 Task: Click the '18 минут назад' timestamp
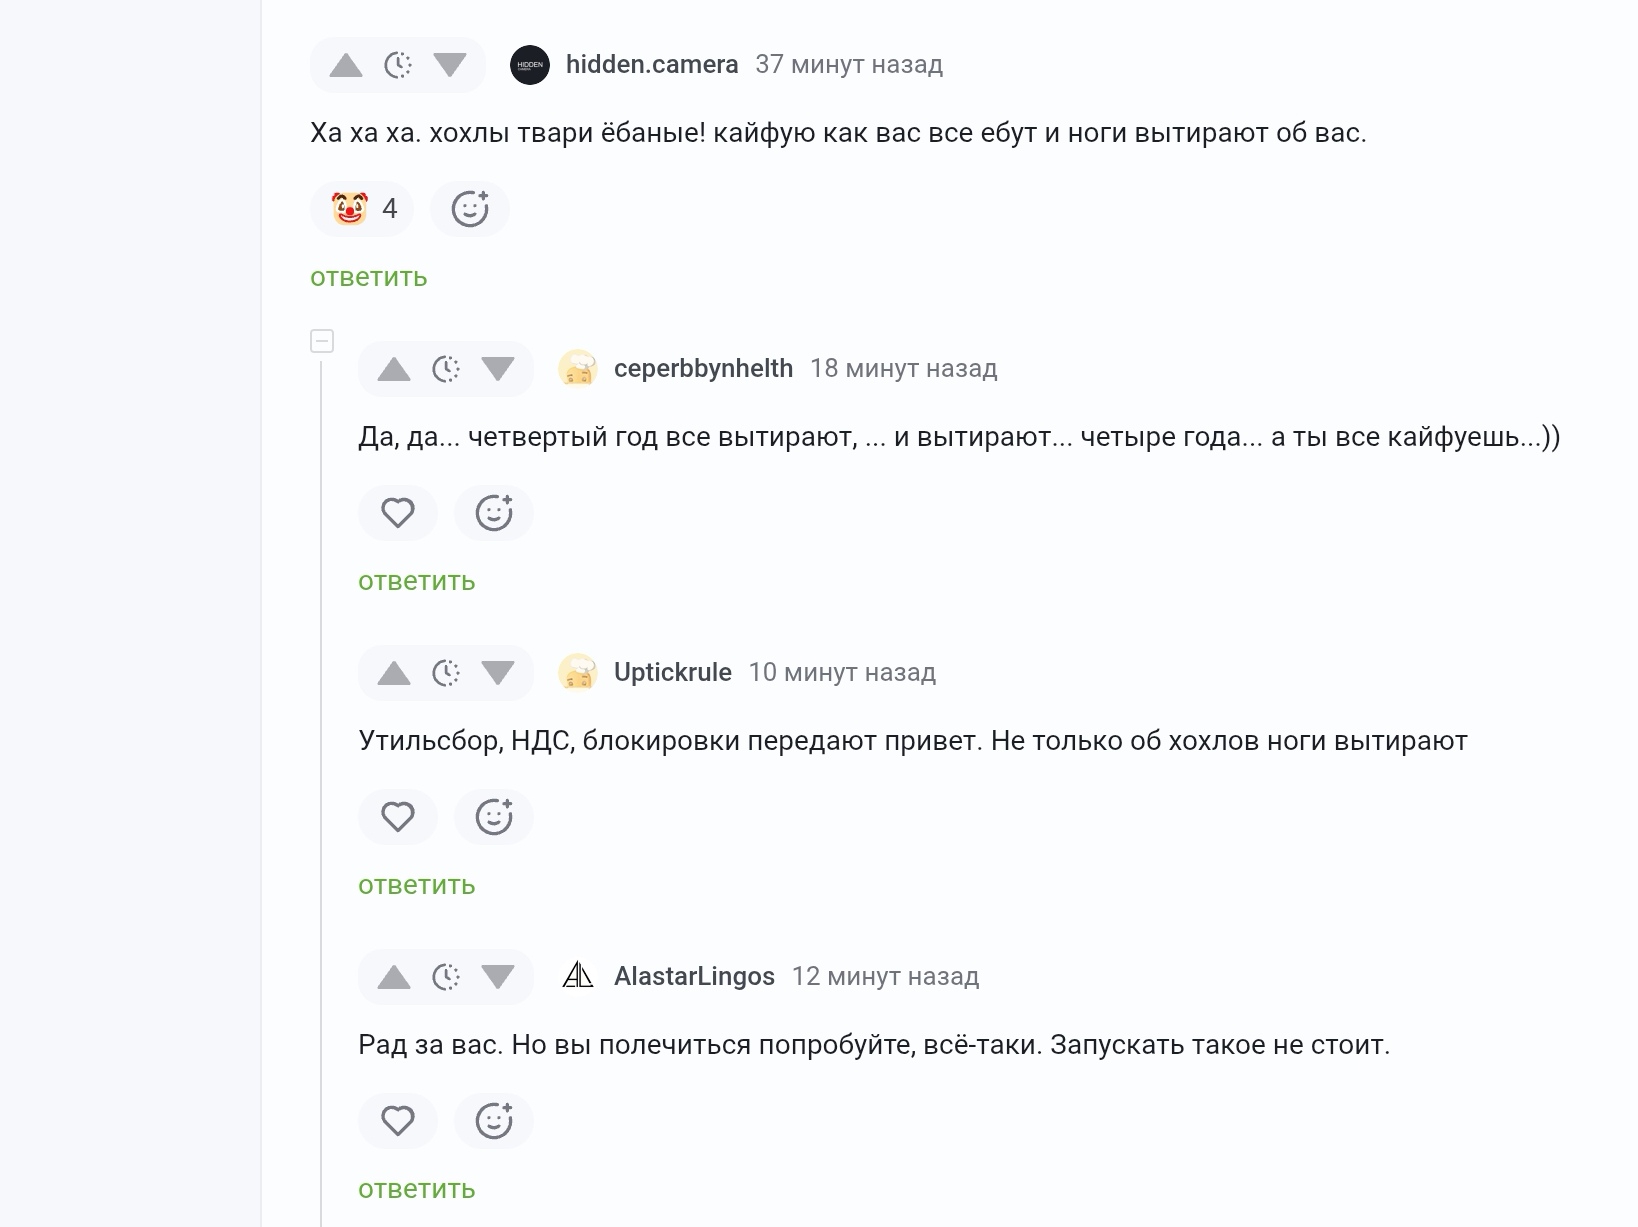(903, 369)
